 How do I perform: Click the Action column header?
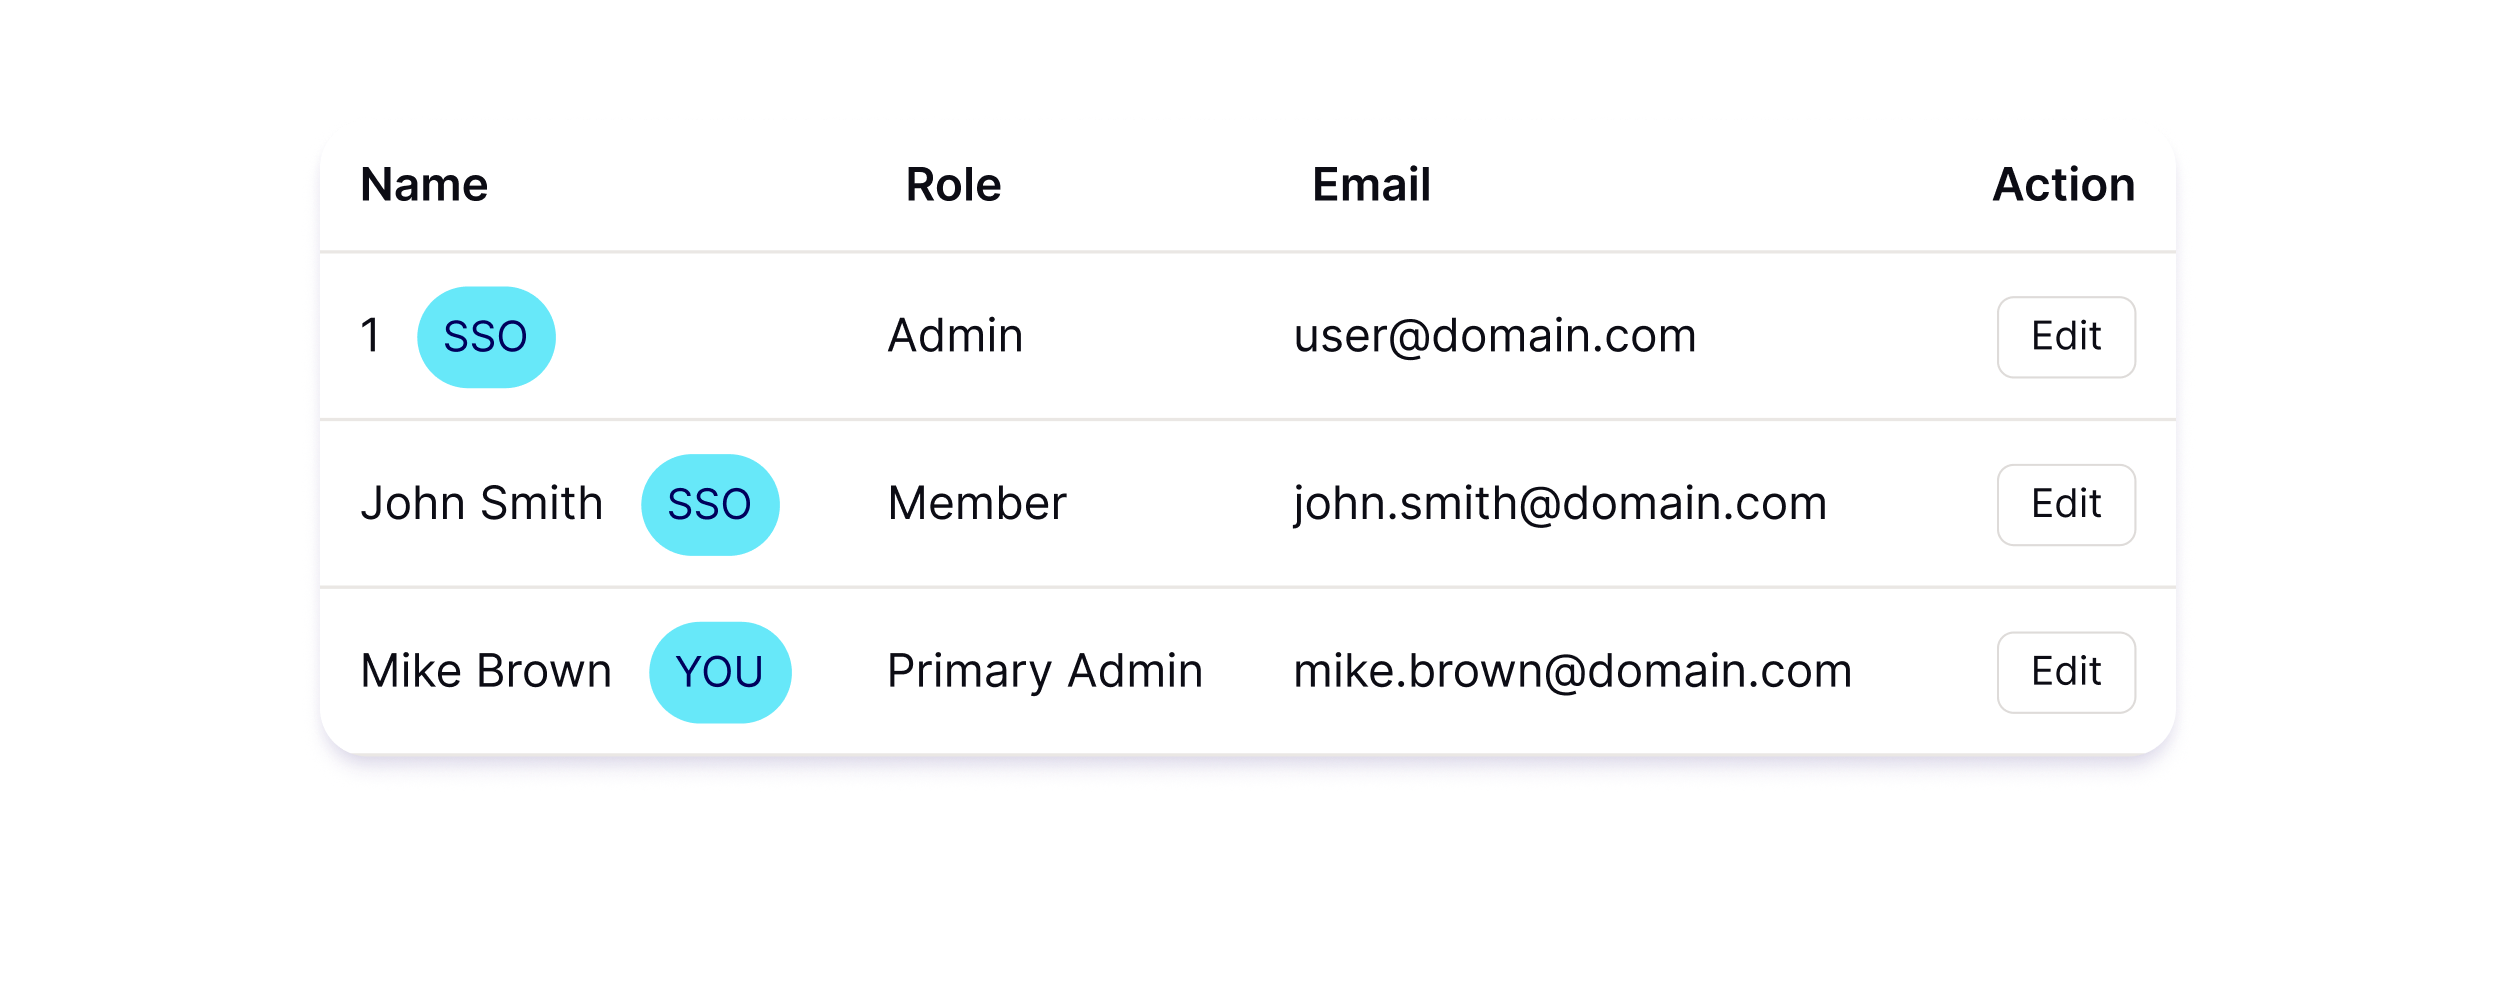click(2063, 185)
